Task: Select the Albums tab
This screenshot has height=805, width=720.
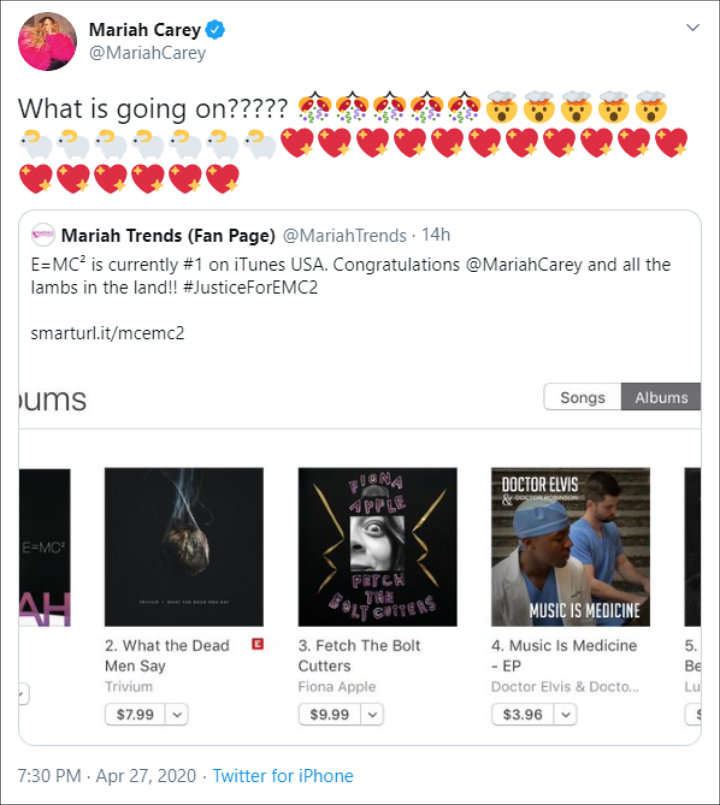Action: tap(661, 397)
